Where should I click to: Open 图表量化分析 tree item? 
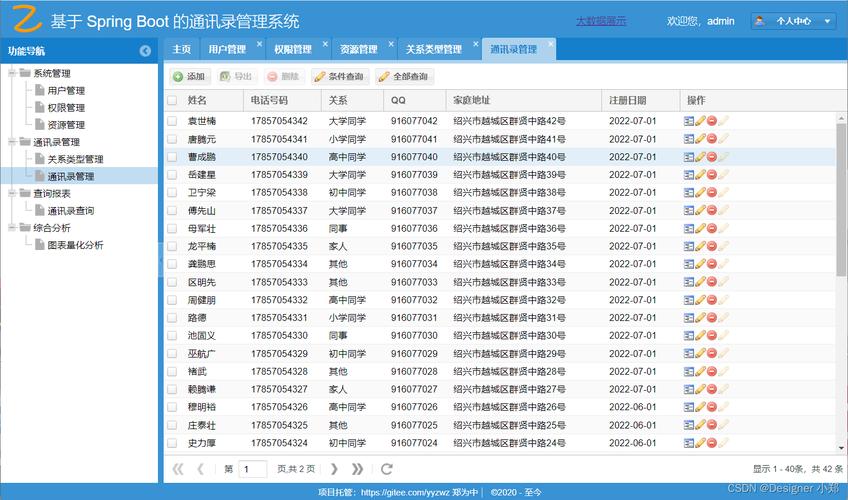click(75, 245)
